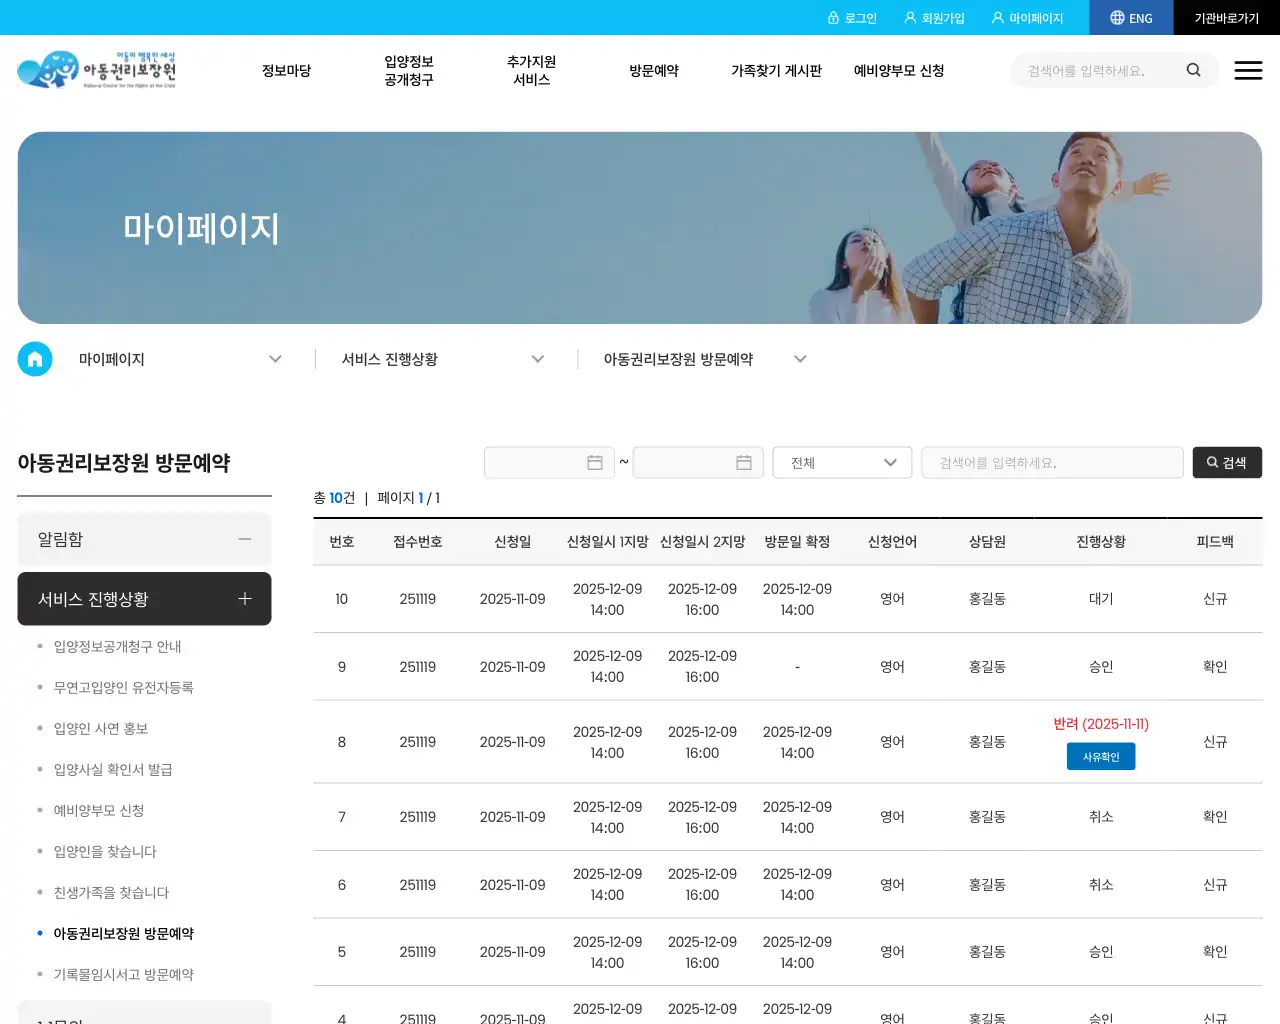Click the globe icon to switch to ENG
The width and height of the screenshot is (1280, 1024).
point(1117,17)
